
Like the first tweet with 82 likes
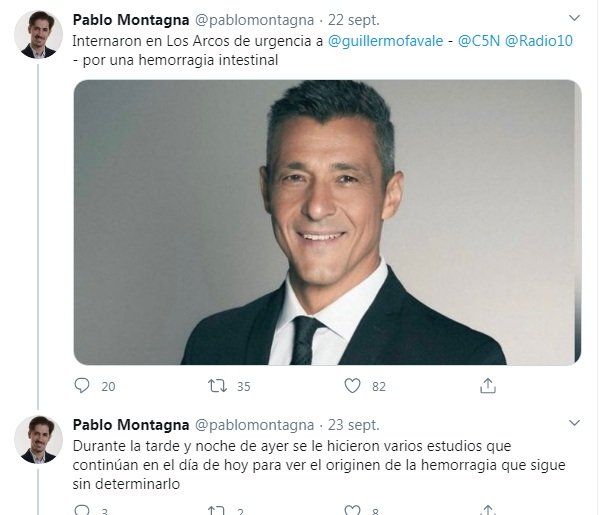pyautogui.click(x=352, y=385)
